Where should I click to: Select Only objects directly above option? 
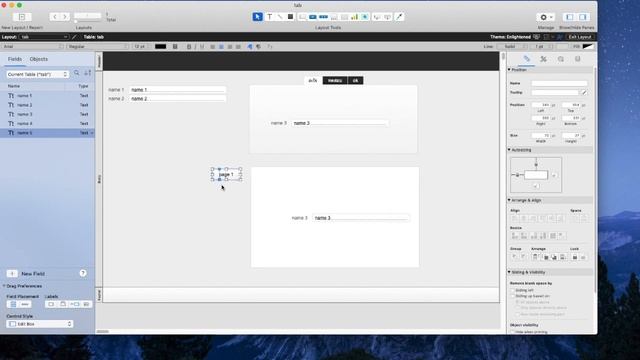point(517,308)
